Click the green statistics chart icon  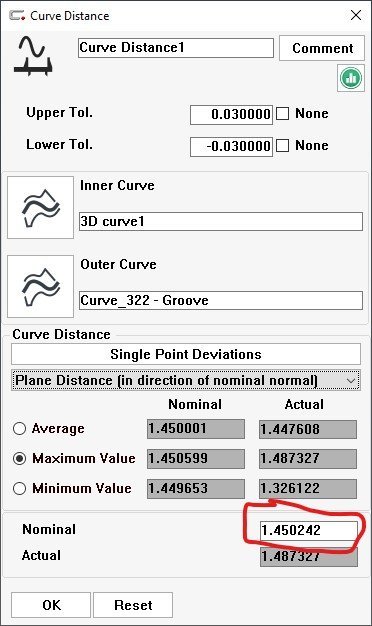coord(351,78)
